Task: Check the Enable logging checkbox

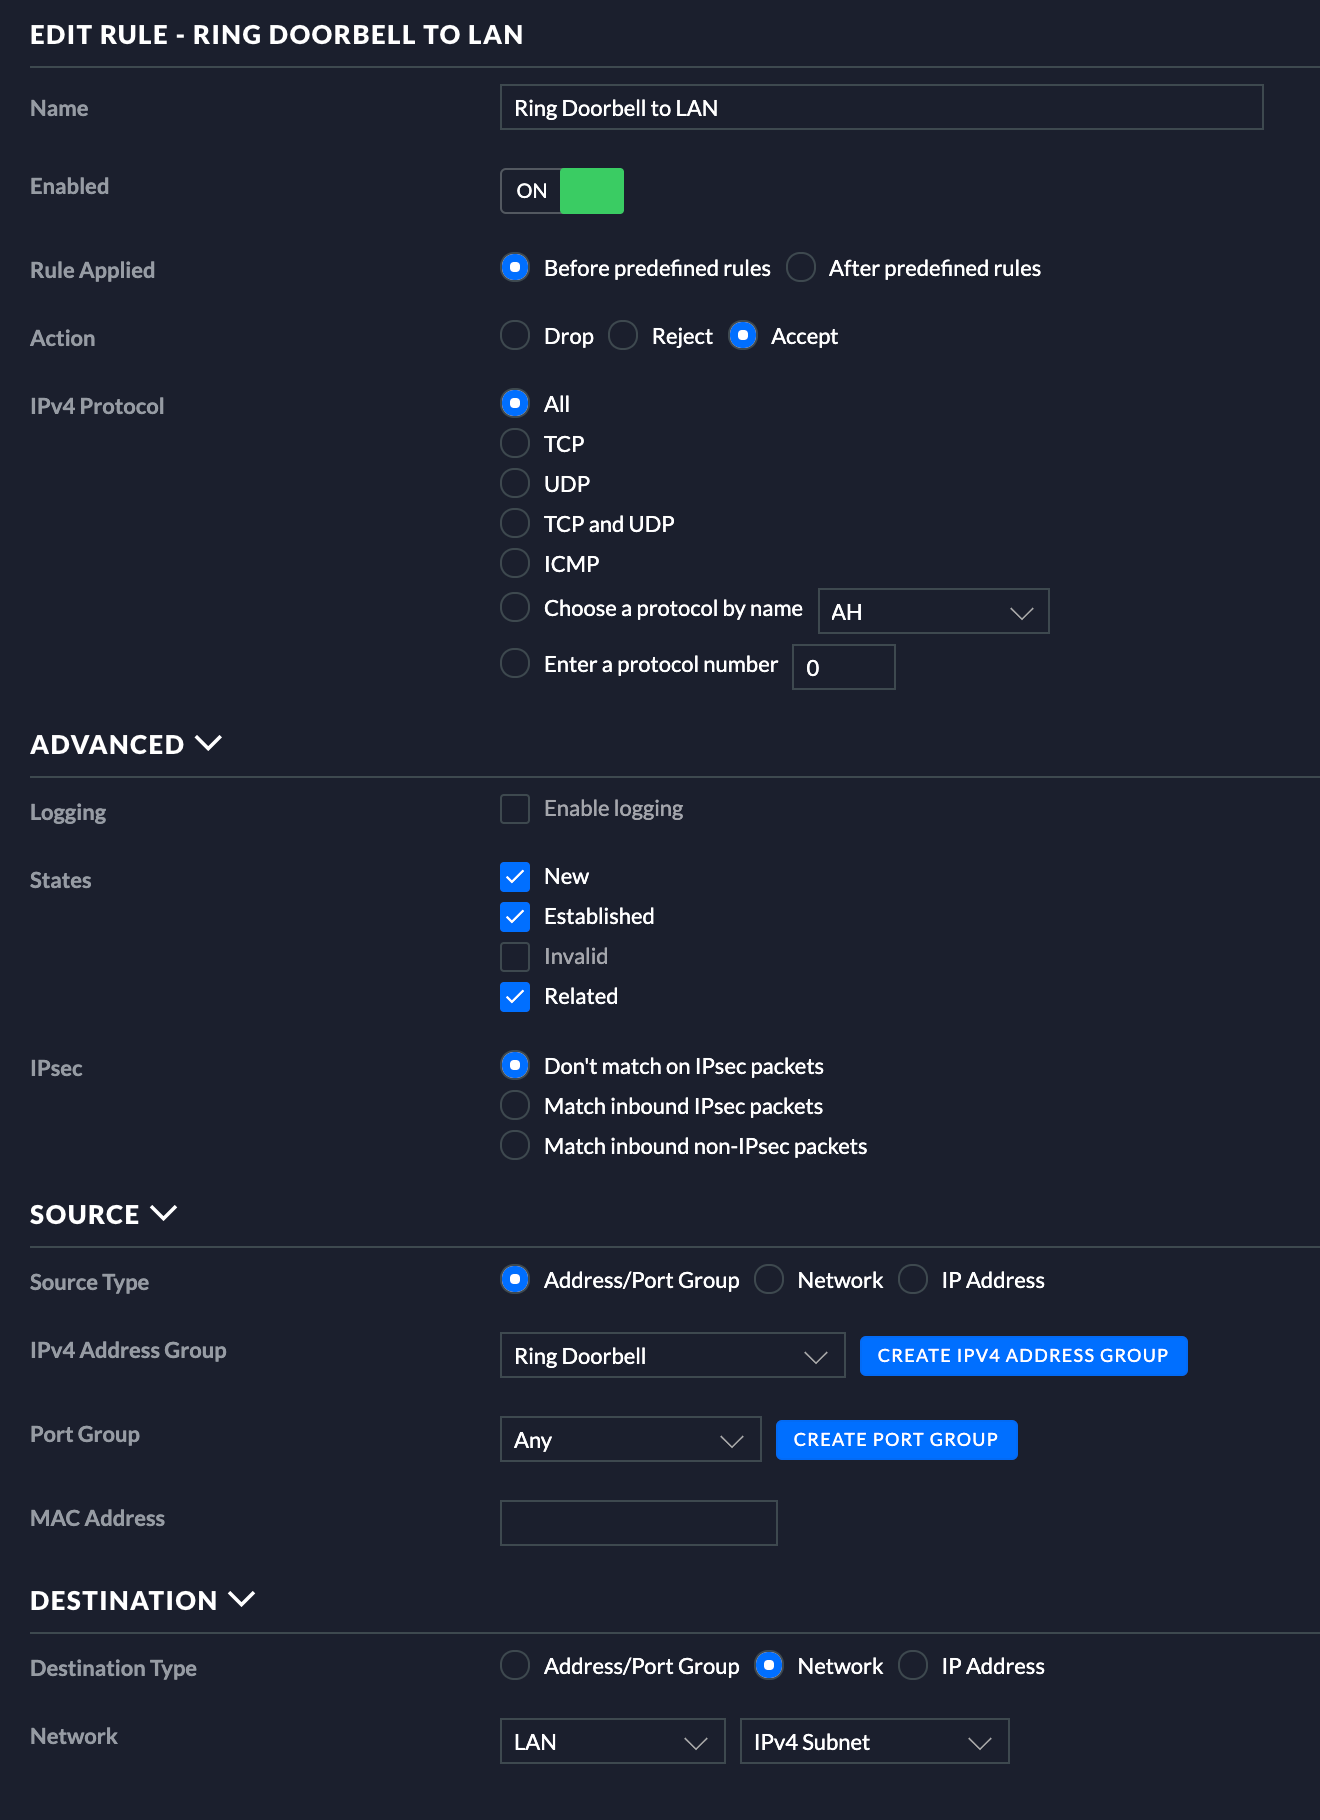Action: 515,809
